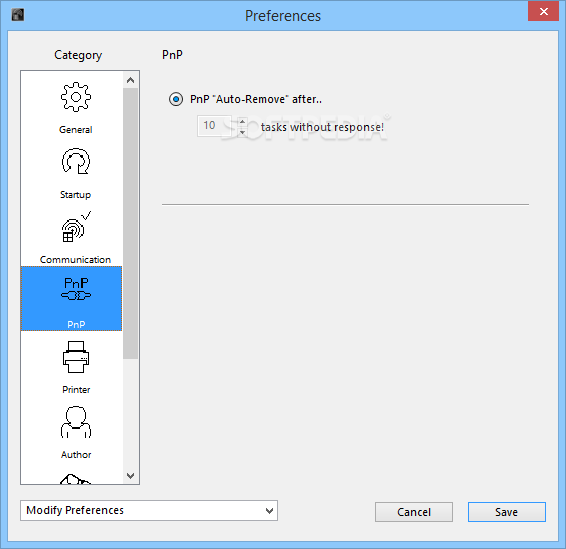Click the "Author" label text
This screenshot has height=549, width=566.
click(76, 454)
